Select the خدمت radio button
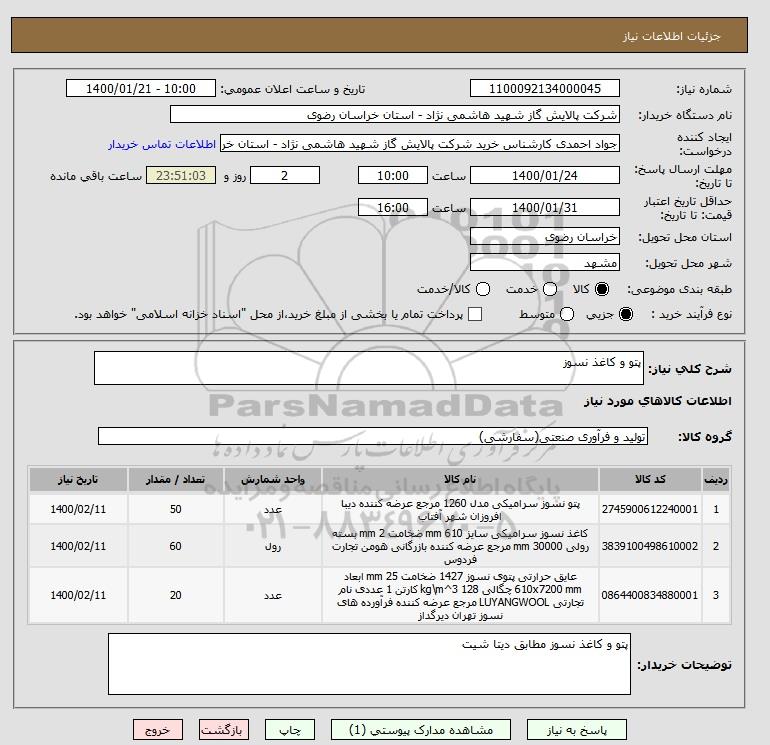770x745 pixels. click(x=550, y=289)
